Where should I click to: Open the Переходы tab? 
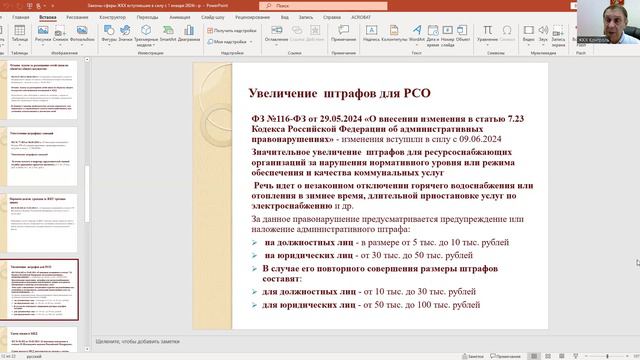point(147,17)
